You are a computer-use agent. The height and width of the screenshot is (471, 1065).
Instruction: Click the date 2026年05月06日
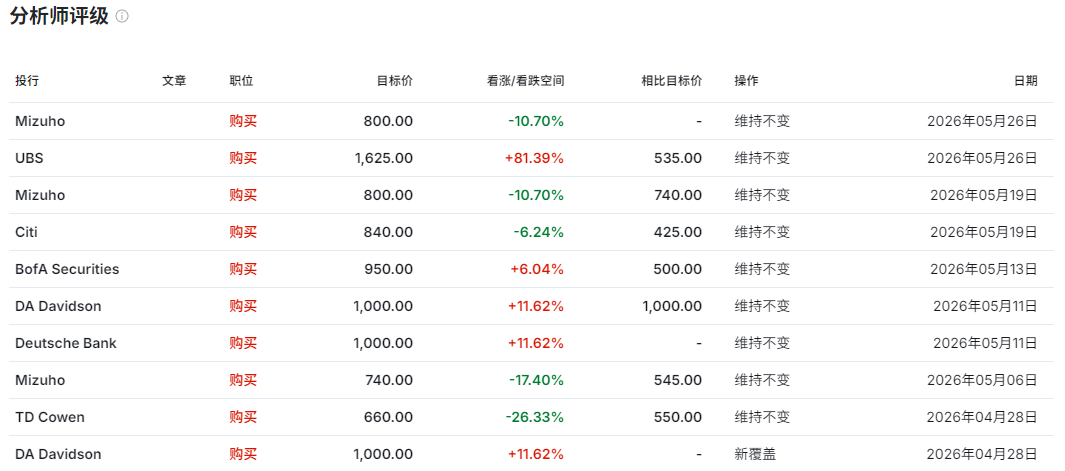pyautogui.click(x=982, y=380)
